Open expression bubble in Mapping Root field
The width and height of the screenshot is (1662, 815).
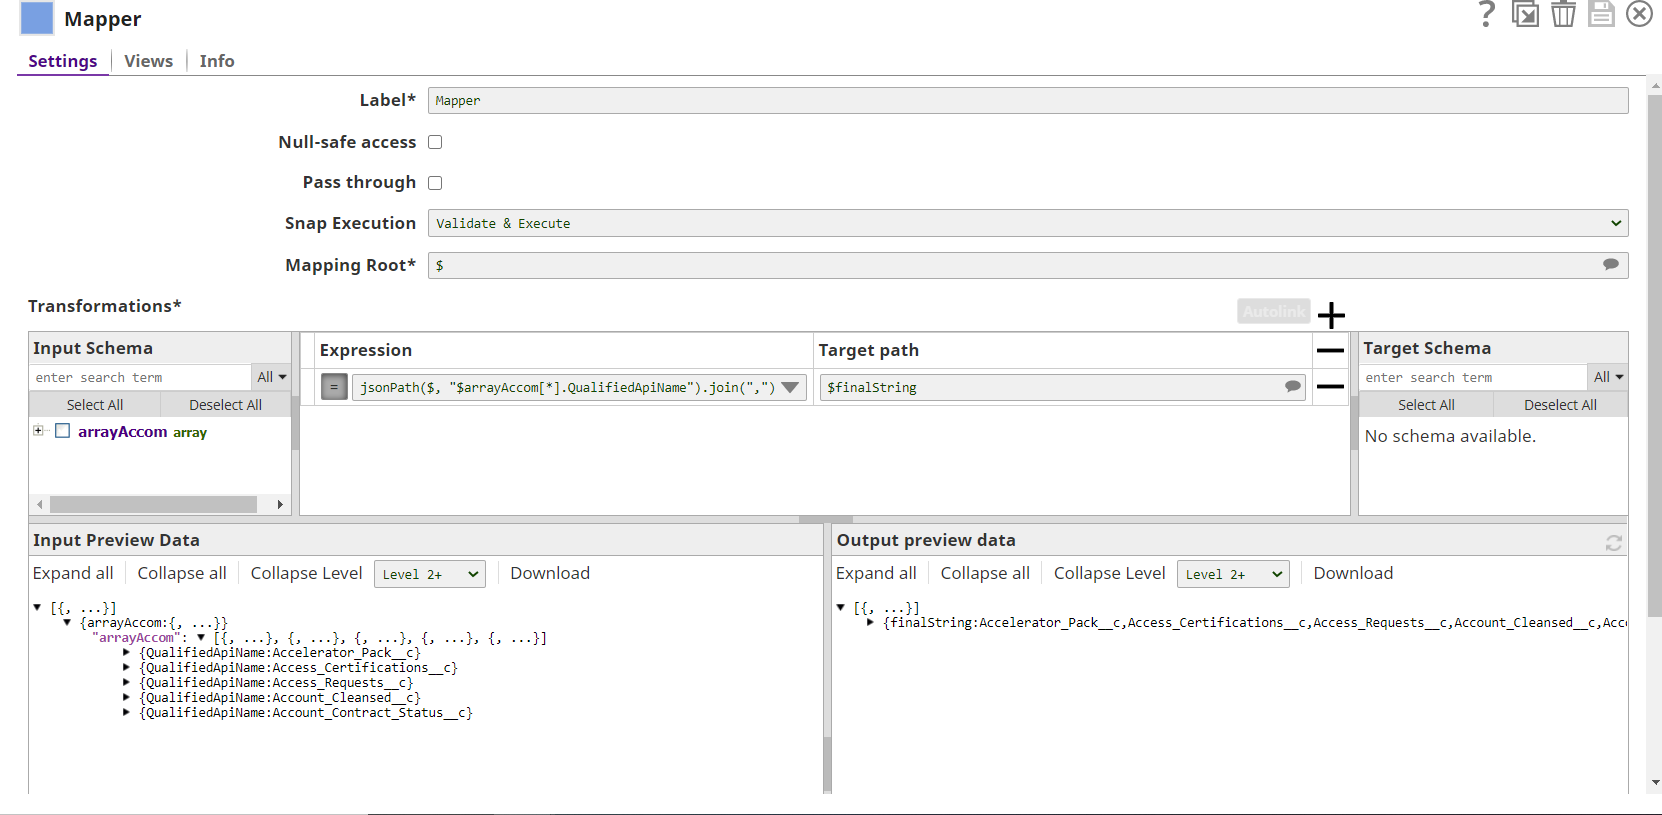[1610, 265]
